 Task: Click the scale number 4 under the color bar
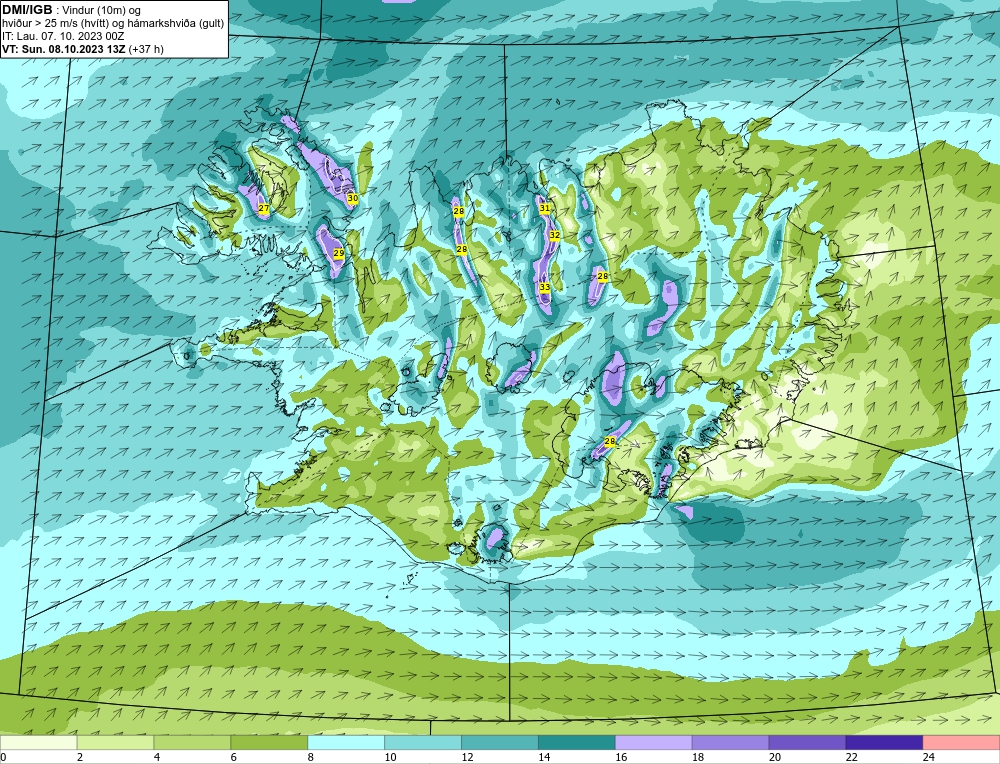click(158, 757)
